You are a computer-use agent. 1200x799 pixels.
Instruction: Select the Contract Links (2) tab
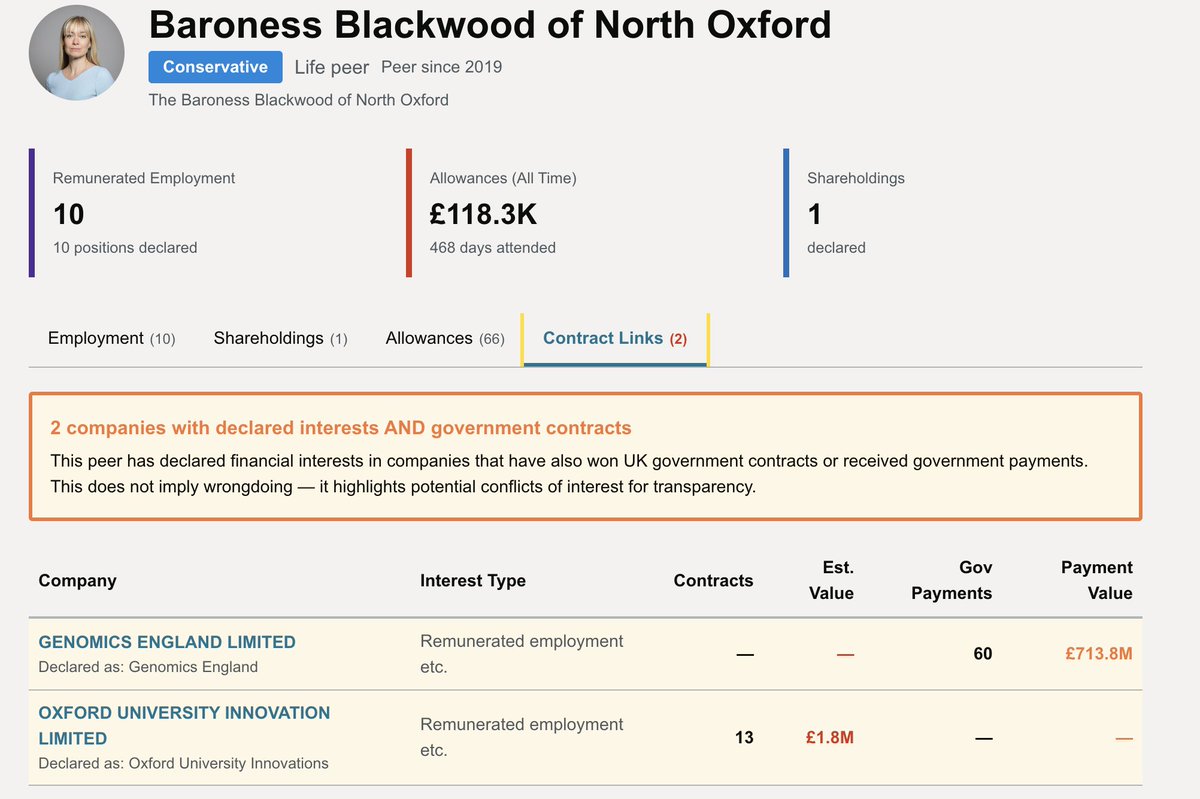point(615,339)
